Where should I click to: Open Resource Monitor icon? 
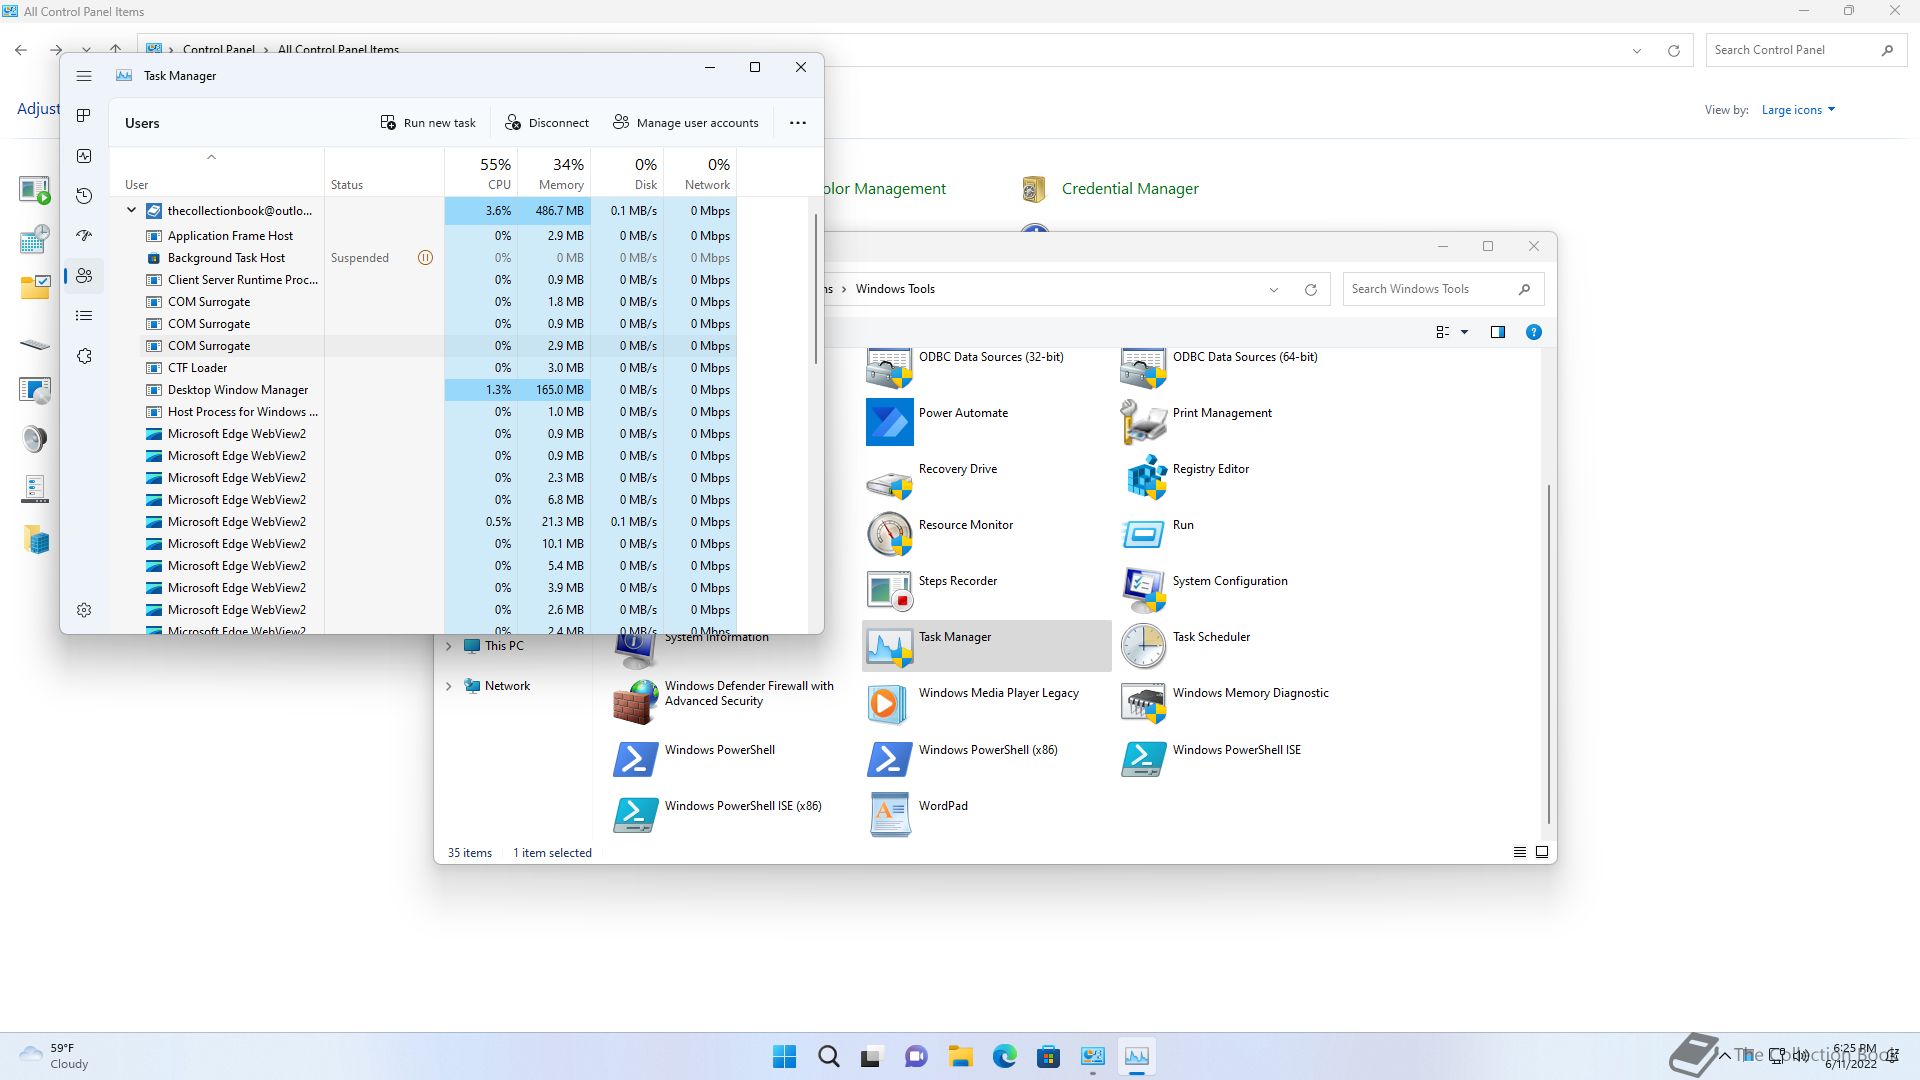coord(889,534)
